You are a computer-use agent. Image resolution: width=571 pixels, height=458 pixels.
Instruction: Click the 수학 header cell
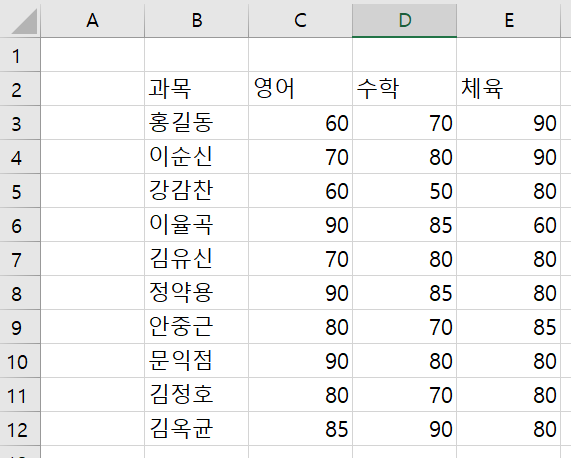point(405,89)
